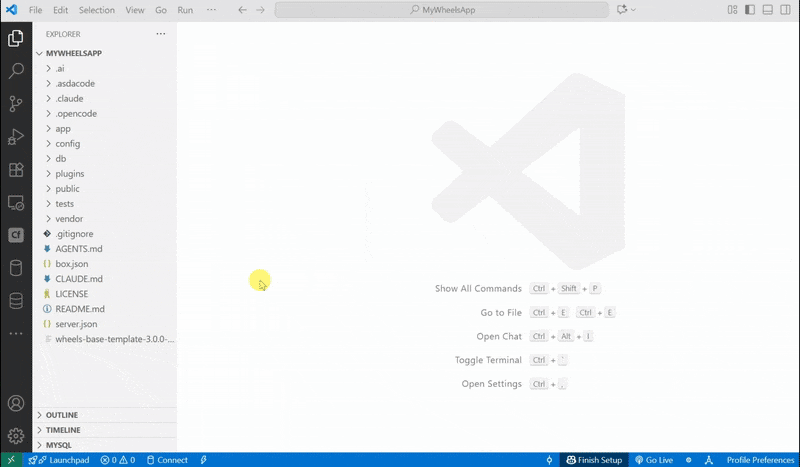Open the Accounts menu icon
800x467 pixels.
pos(16,403)
